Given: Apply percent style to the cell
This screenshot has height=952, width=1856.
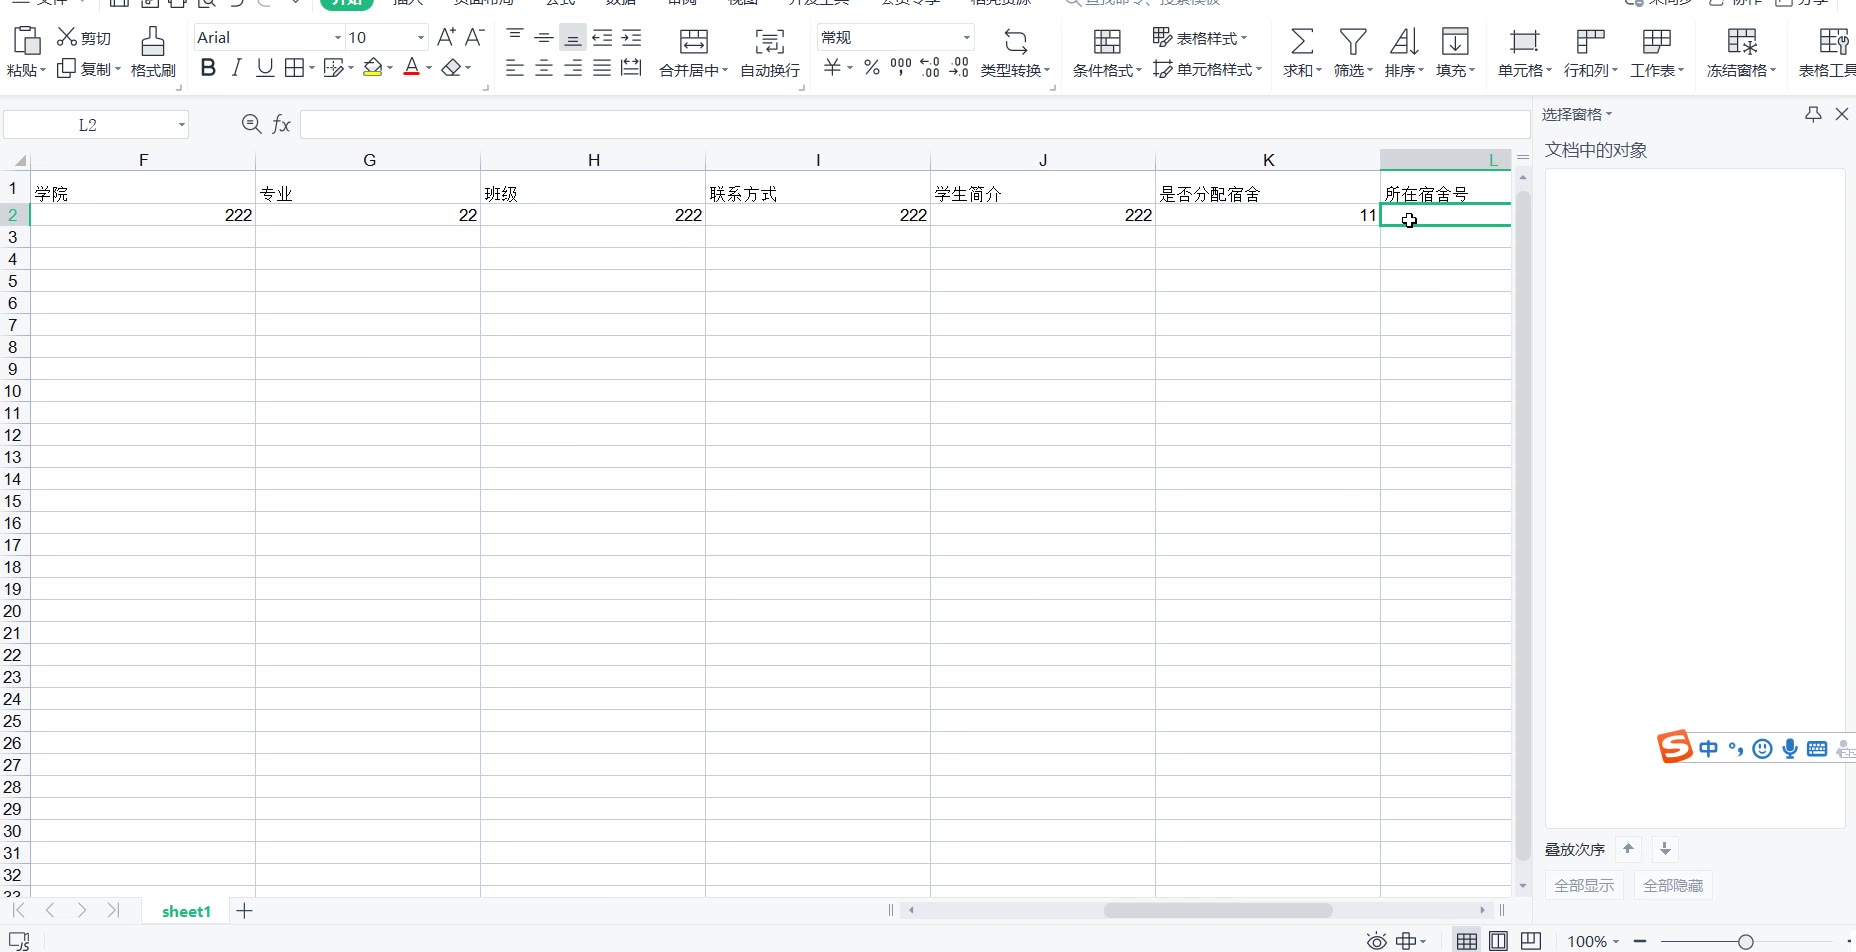Looking at the screenshot, I should (x=872, y=67).
